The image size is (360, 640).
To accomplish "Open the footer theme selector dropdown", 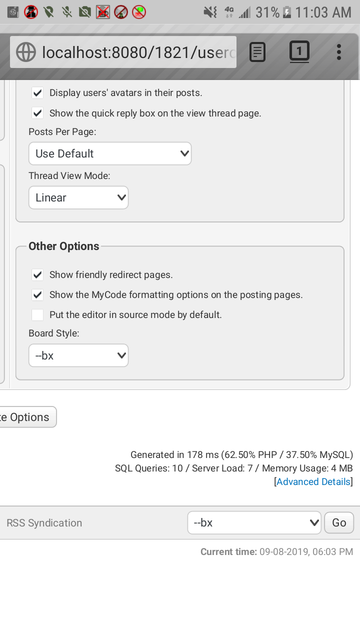I will coord(254,523).
